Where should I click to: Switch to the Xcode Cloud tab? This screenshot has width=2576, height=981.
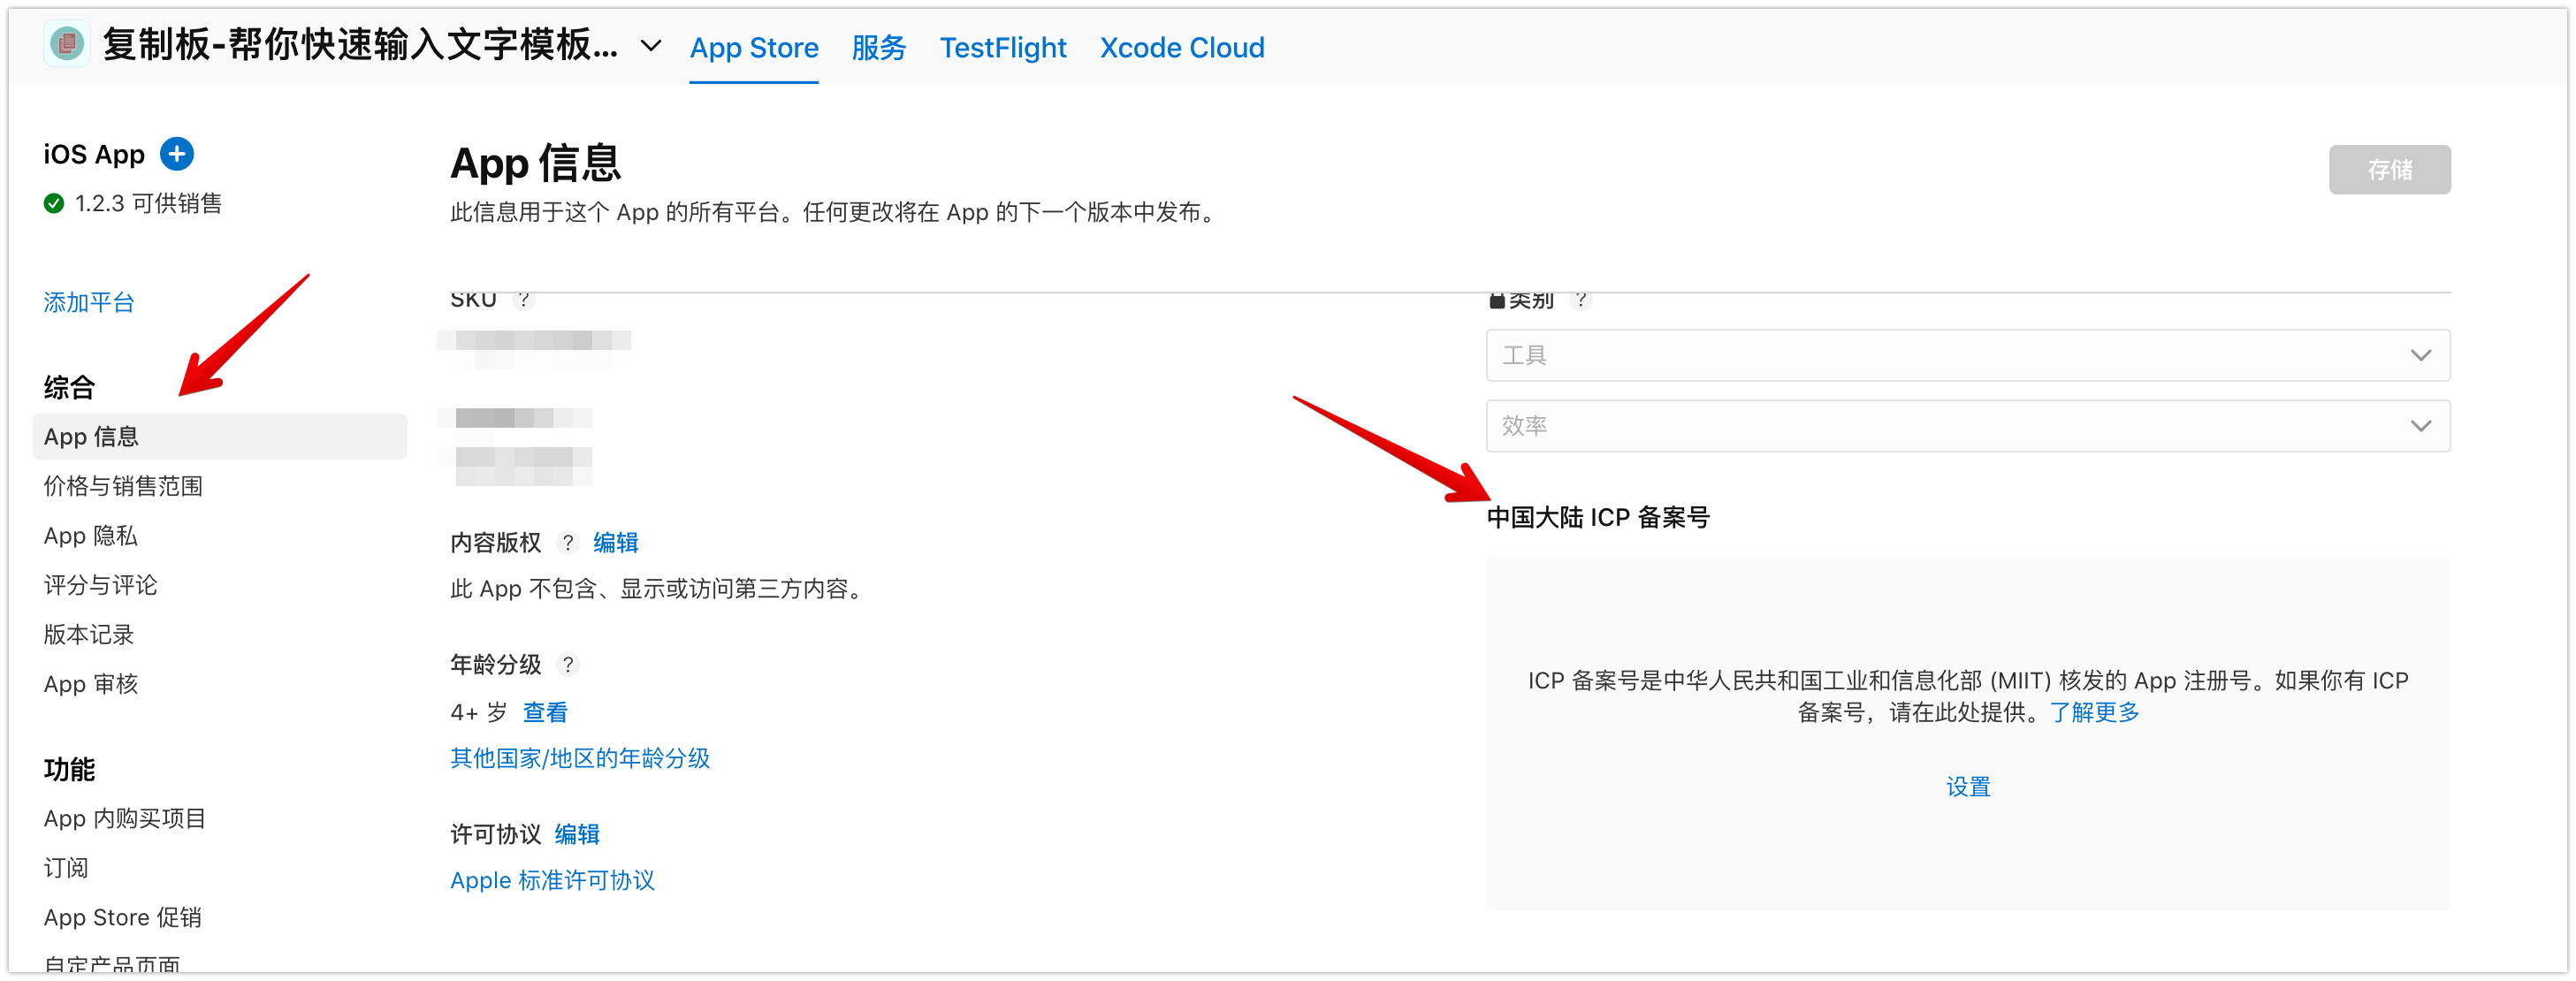point(1181,48)
